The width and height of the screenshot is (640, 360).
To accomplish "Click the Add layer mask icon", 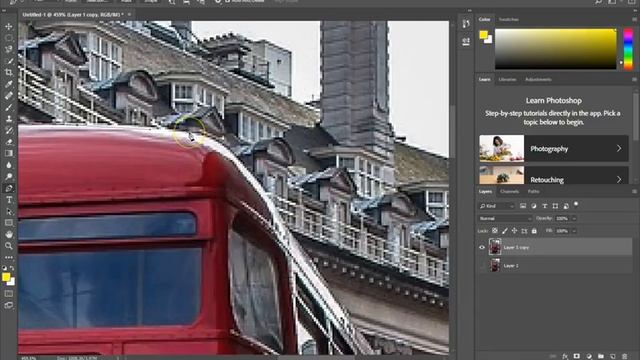I will point(577,356).
